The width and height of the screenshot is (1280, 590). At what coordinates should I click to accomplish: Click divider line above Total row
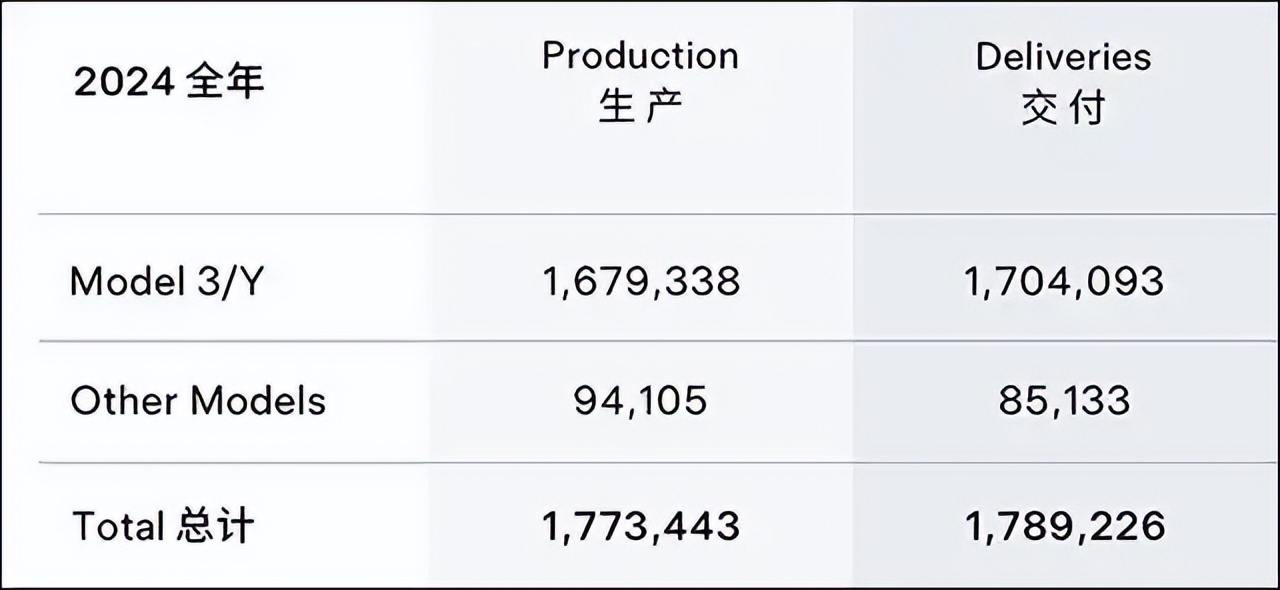(x=658, y=462)
